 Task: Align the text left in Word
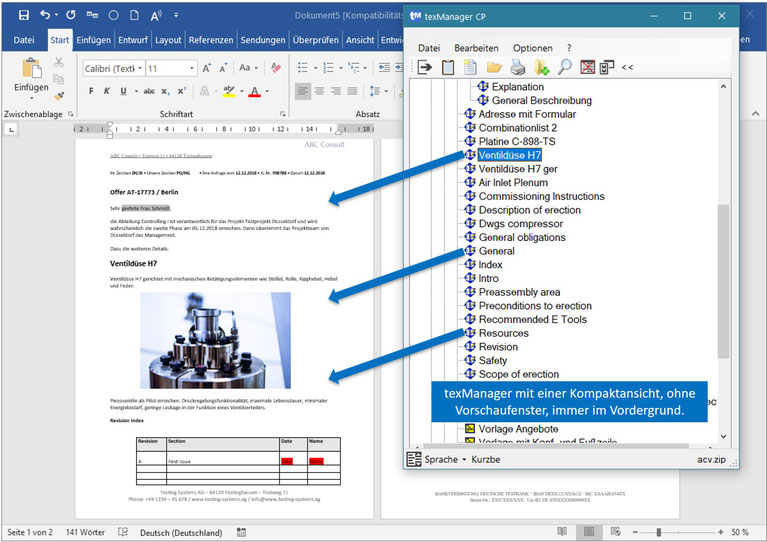[x=303, y=91]
